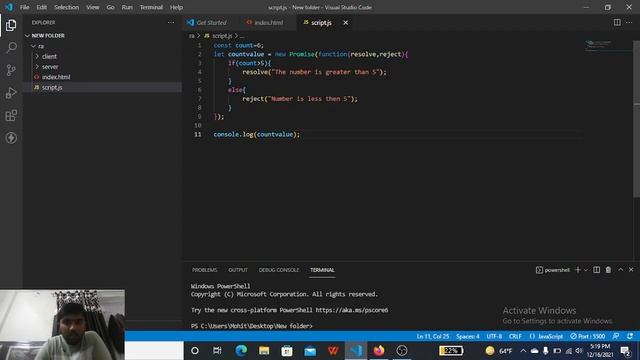The width and height of the screenshot is (640, 360).
Task: Open Task View on the taskbar
Action: coord(217,351)
